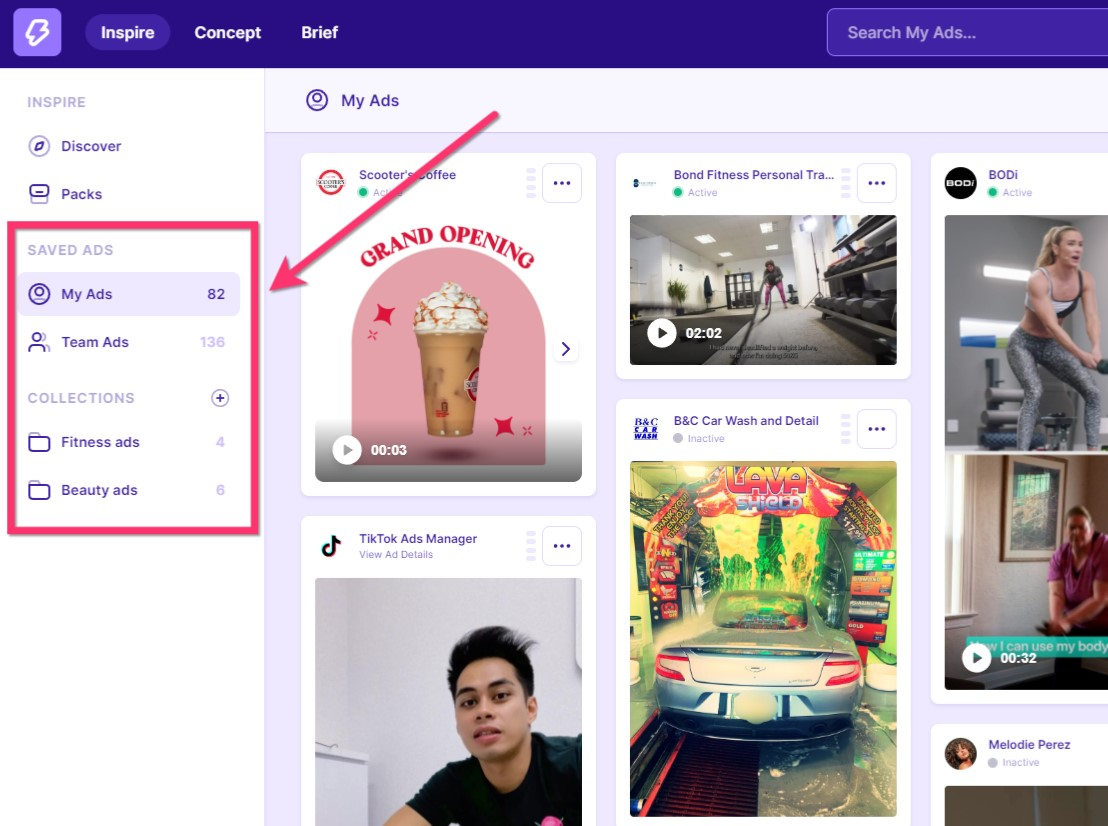Click the Bond Fitness Active status
1108x826 pixels.
[x=695, y=192]
